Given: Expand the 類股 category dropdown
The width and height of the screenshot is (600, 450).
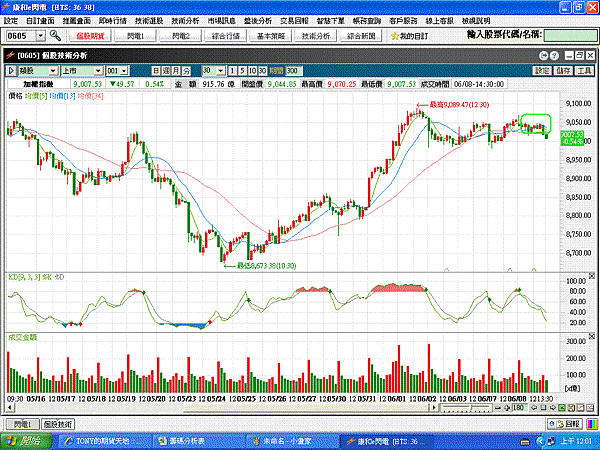Looking at the screenshot, I should coord(53,71).
